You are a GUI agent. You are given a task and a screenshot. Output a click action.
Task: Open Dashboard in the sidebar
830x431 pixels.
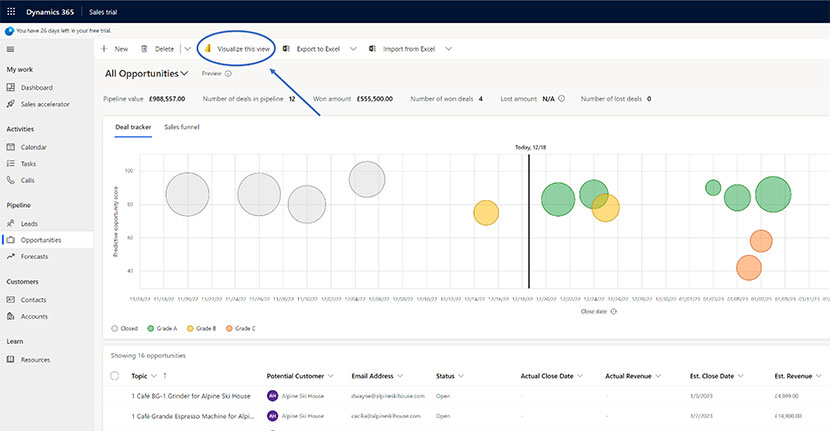point(37,87)
